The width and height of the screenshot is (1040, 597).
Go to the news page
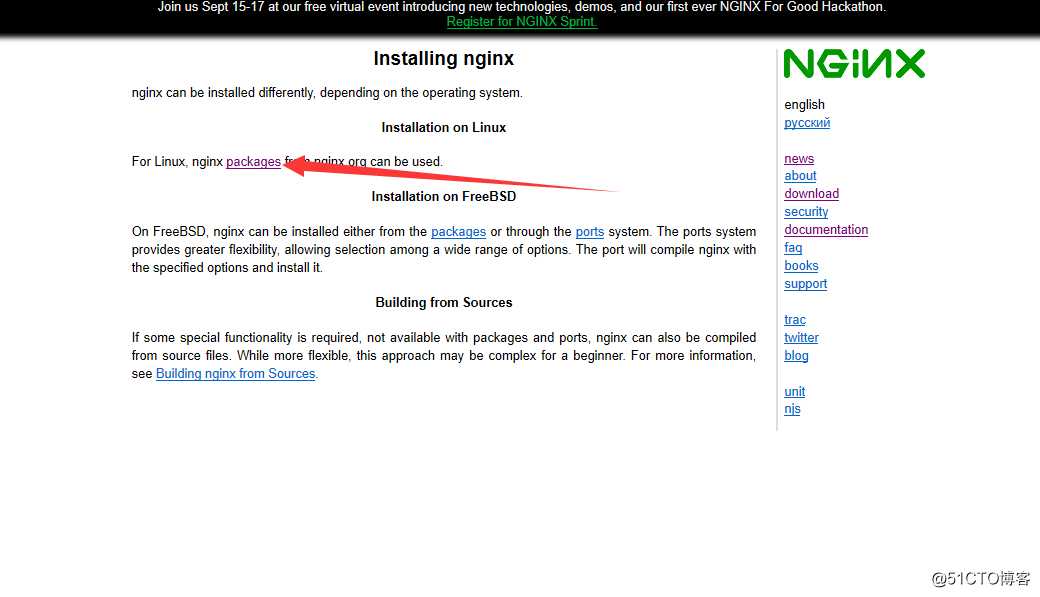[799, 159]
